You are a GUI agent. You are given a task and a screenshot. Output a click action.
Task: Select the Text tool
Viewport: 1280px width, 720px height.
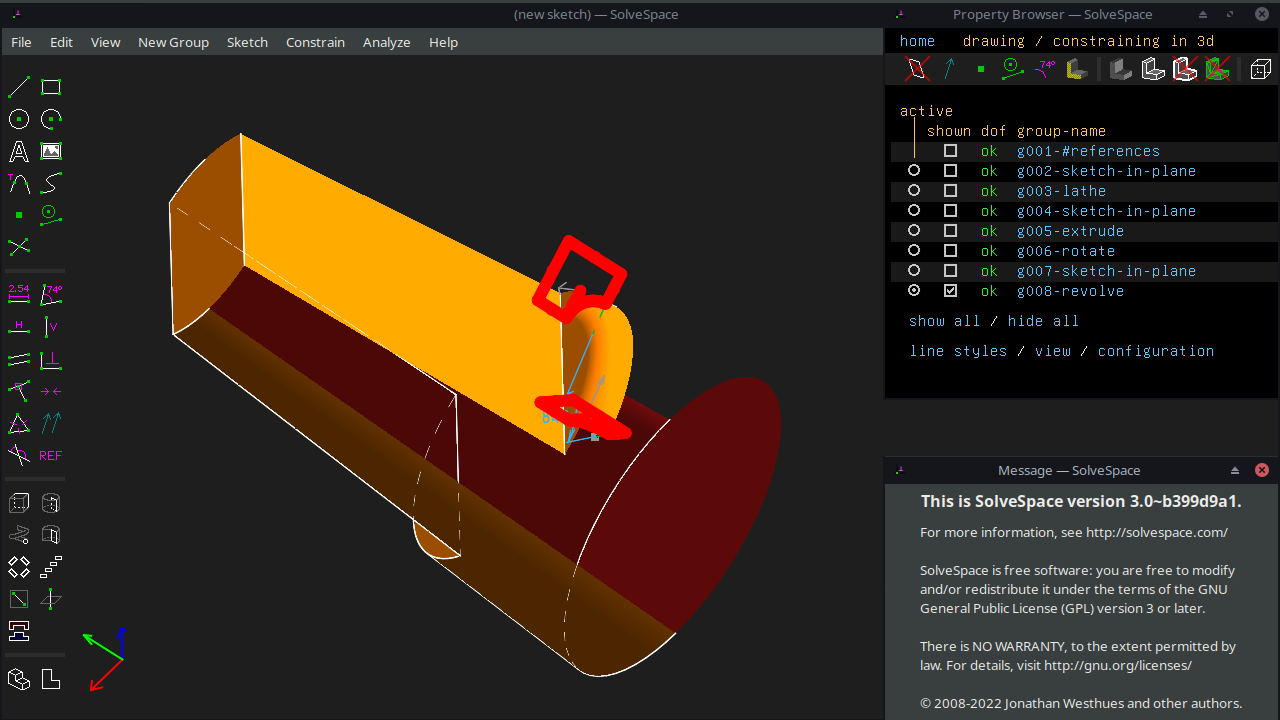point(18,151)
